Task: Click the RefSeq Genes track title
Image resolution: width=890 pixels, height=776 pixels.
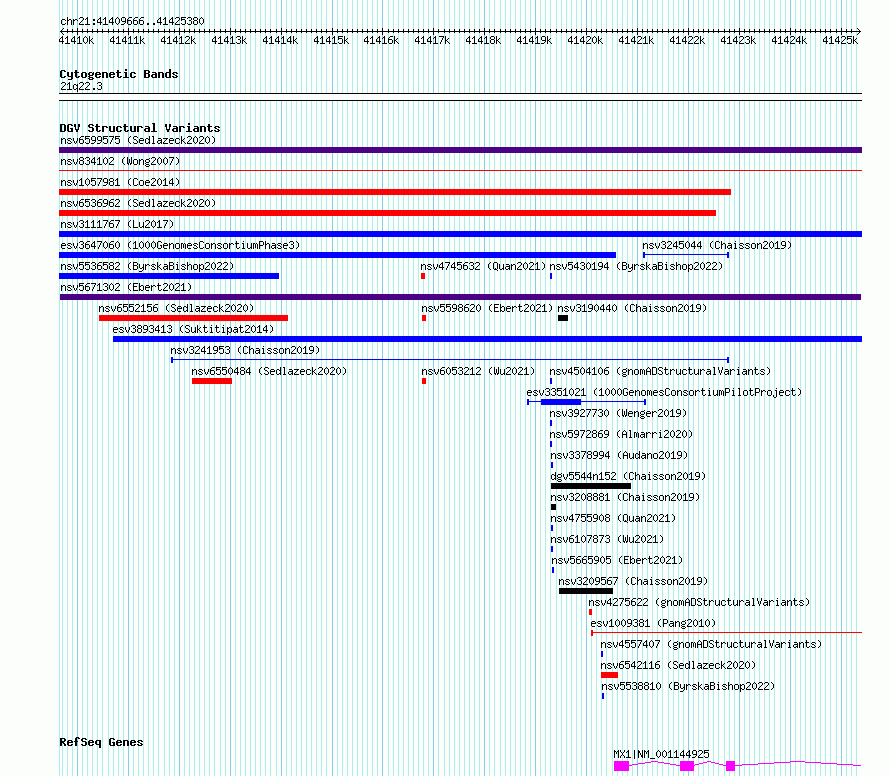Action: [101, 743]
